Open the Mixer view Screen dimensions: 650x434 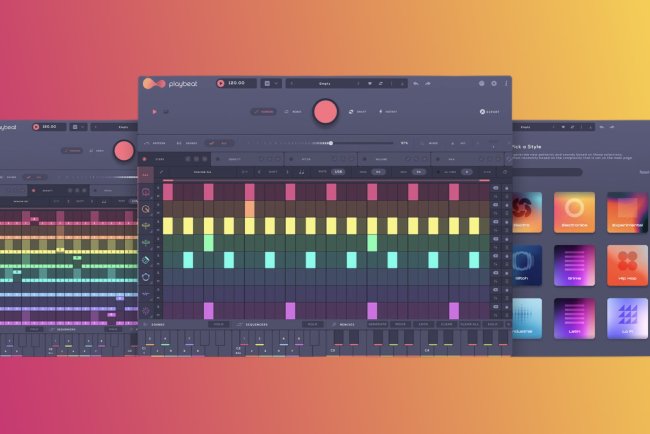pos(429,143)
